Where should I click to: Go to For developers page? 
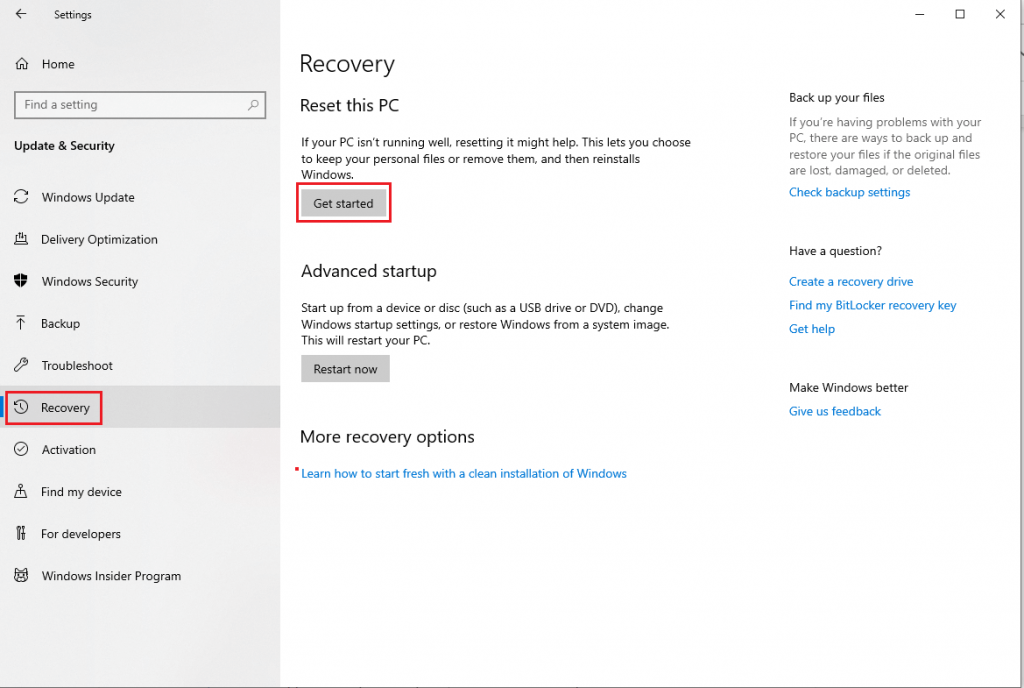pyautogui.click(x=80, y=534)
